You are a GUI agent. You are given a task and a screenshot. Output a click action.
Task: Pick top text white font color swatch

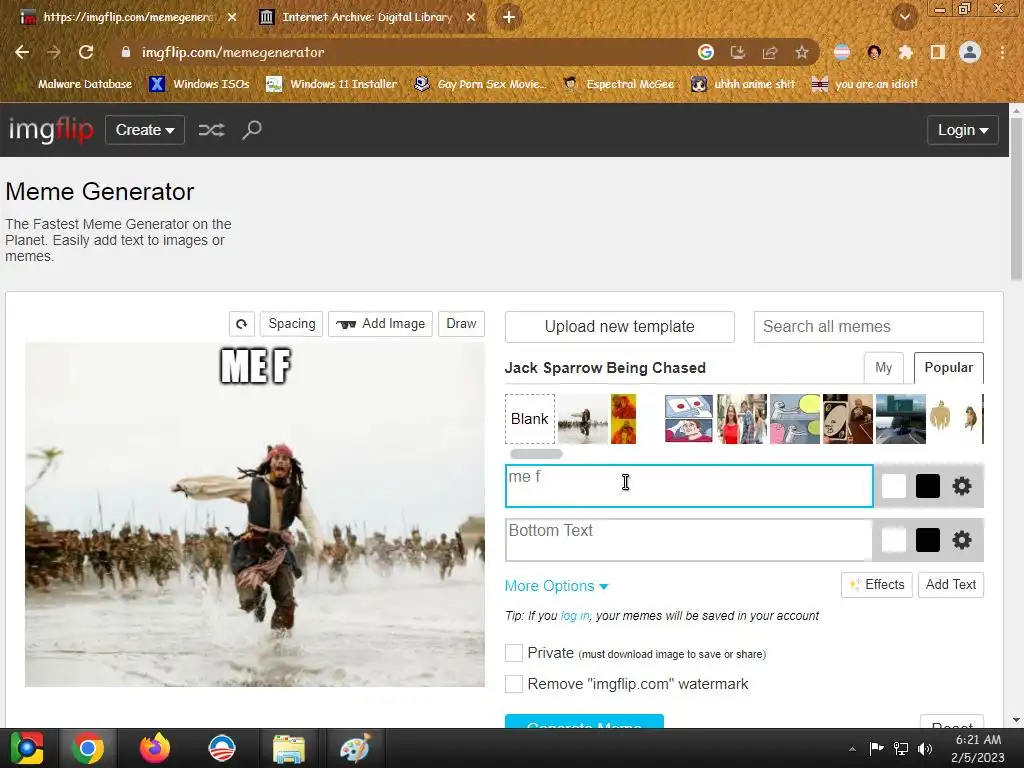(x=894, y=486)
